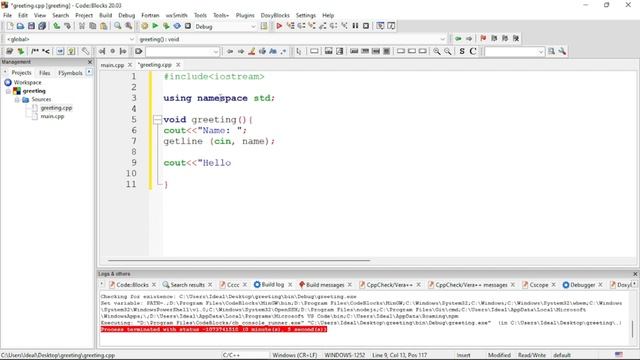640x360 pixels.
Task: Start debugging with the red play icon
Action: coord(279,26)
